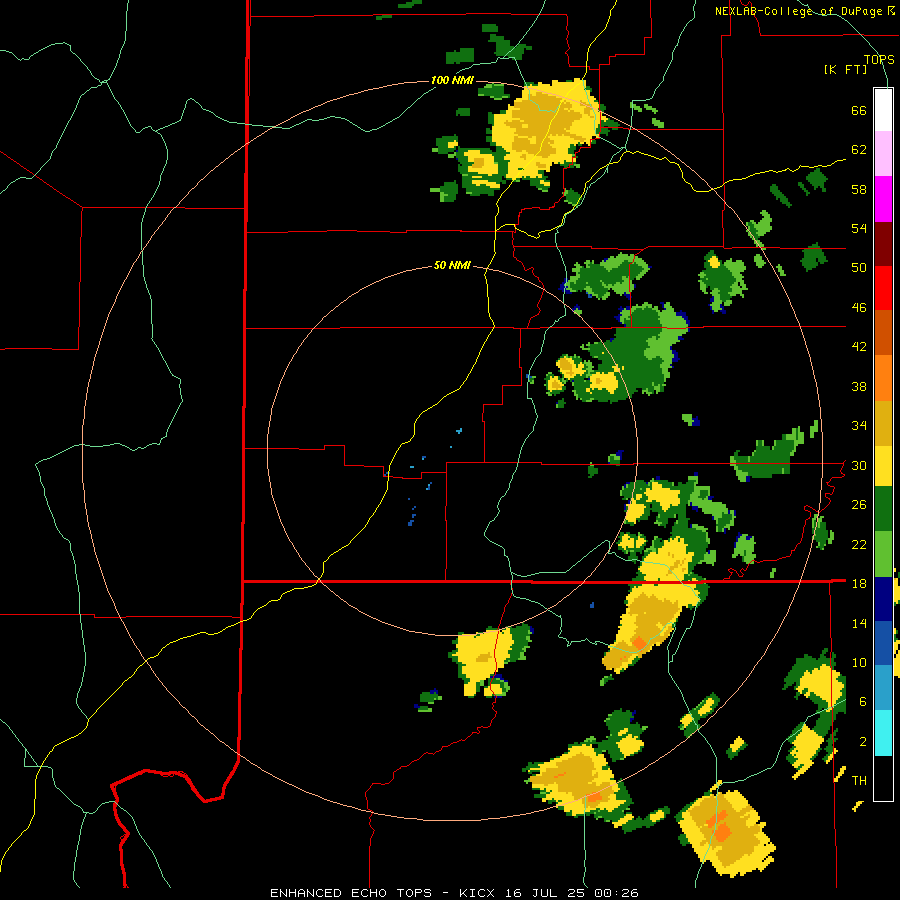Select the light blue scale swatch
This screenshot has width=900, height=900.
click(883, 688)
